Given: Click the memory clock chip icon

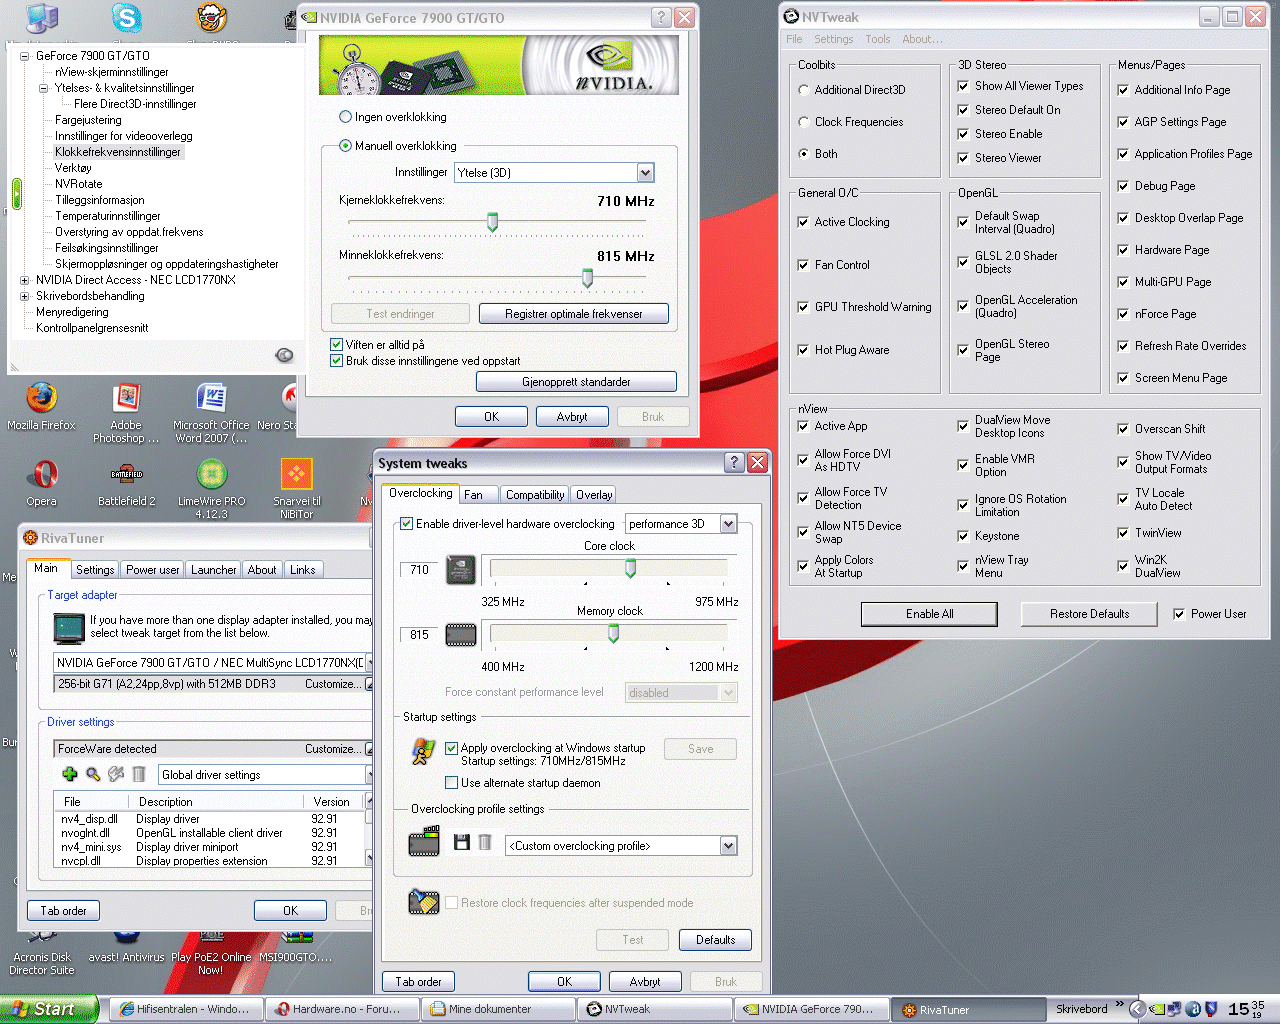Looking at the screenshot, I should click(460, 635).
